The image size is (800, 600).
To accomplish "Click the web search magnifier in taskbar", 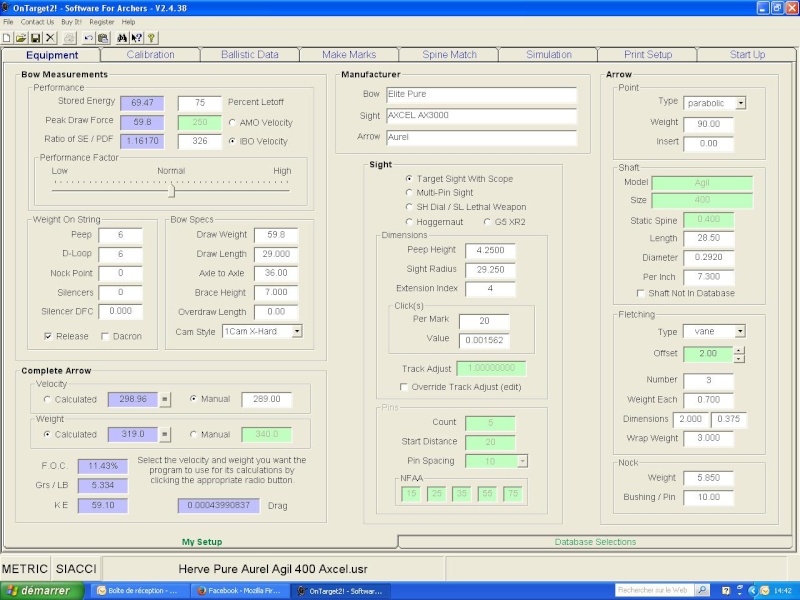I will [x=702, y=590].
